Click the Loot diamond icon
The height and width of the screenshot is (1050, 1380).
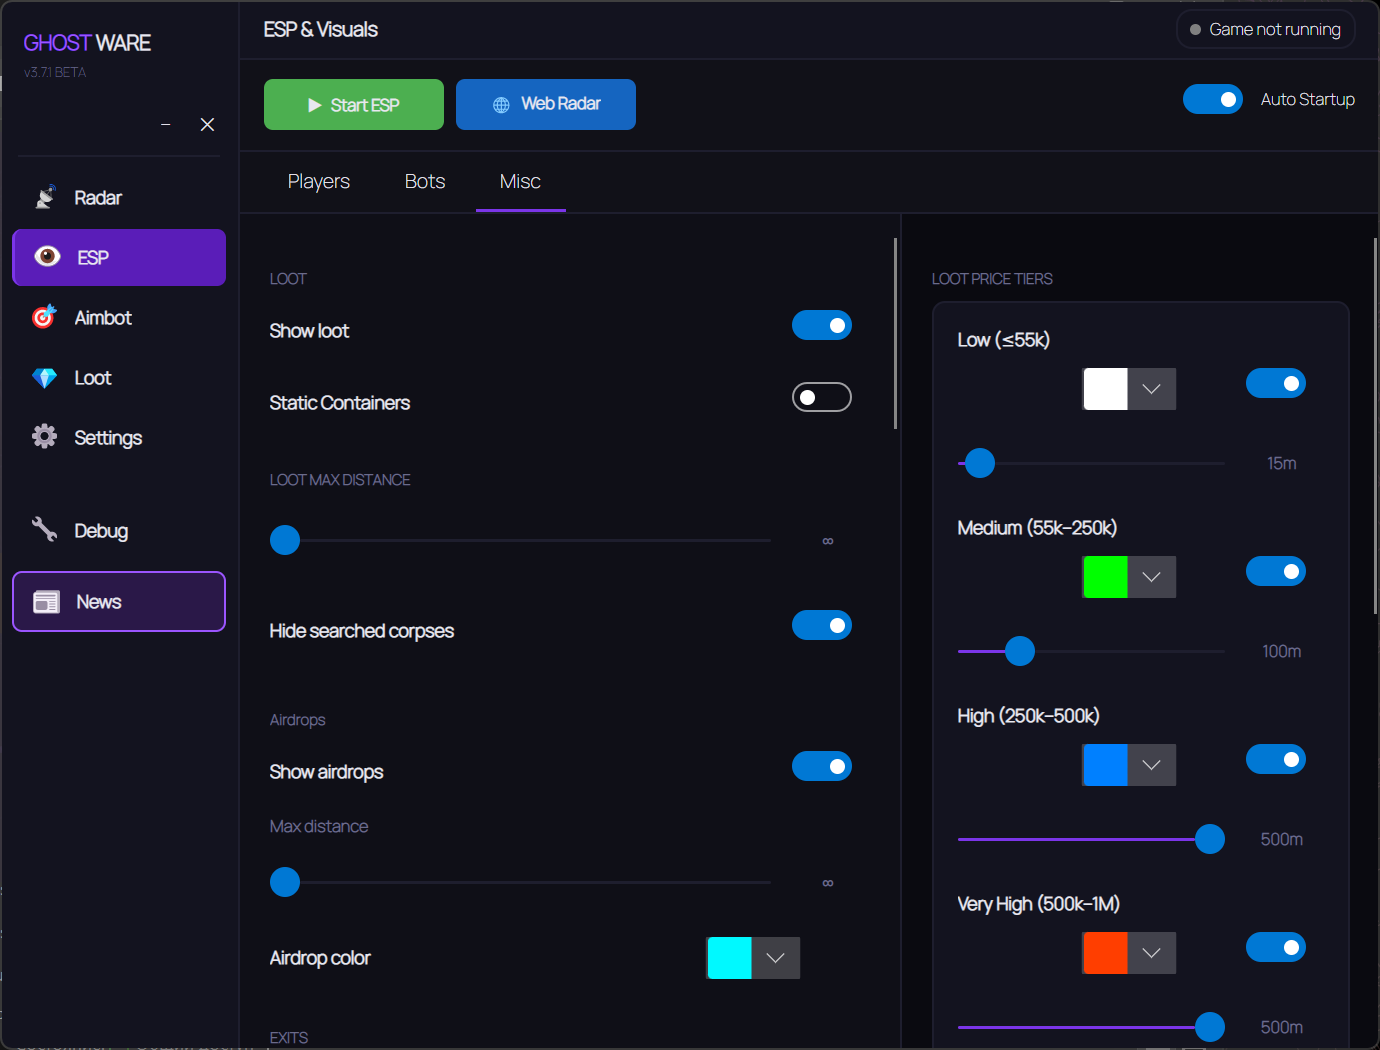(x=44, y=378)
